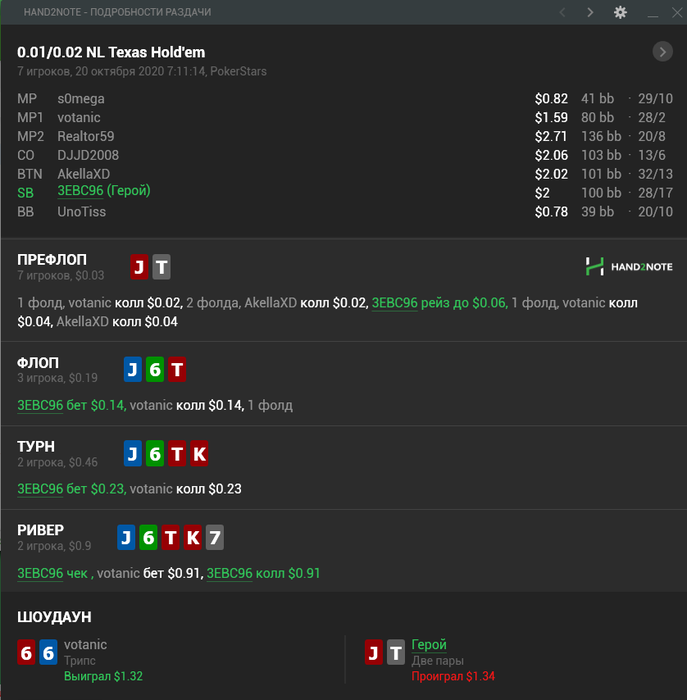Click UnoTiss's $0.78 stack value
Viewport: 687px width, 700px height.
(551, 211)
